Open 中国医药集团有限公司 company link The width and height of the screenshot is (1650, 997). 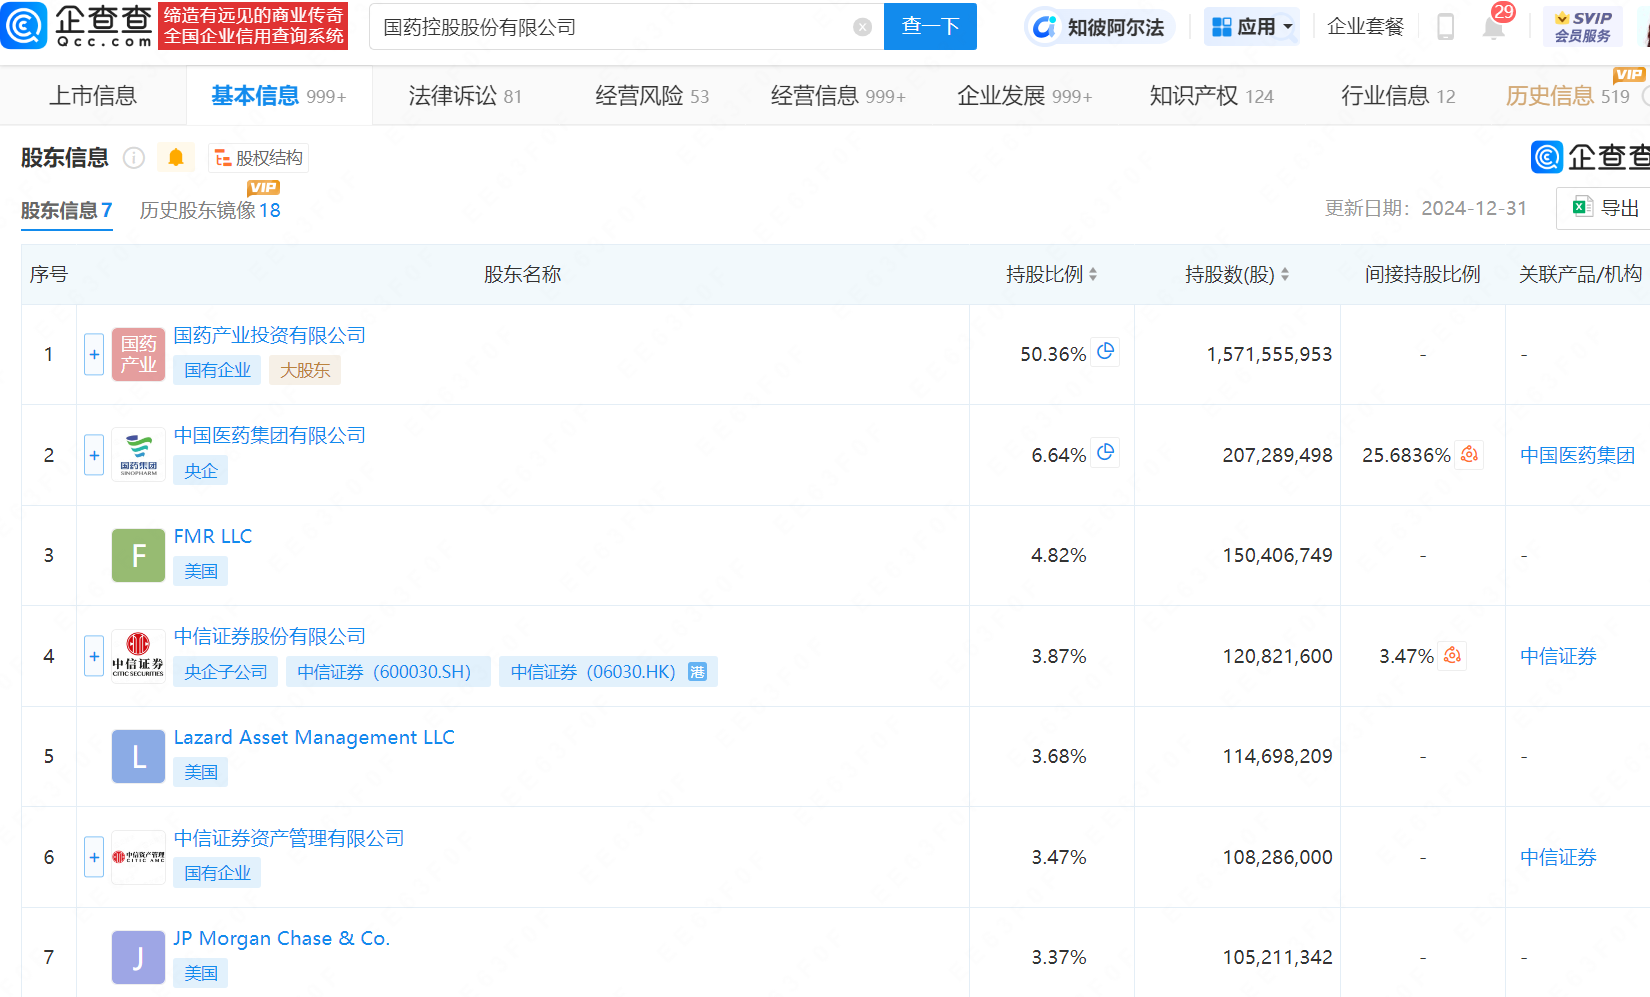270,435
